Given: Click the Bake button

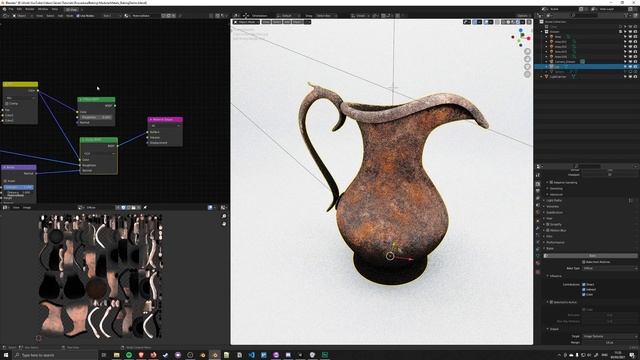Looking at the screenshot, I should 591,256.
